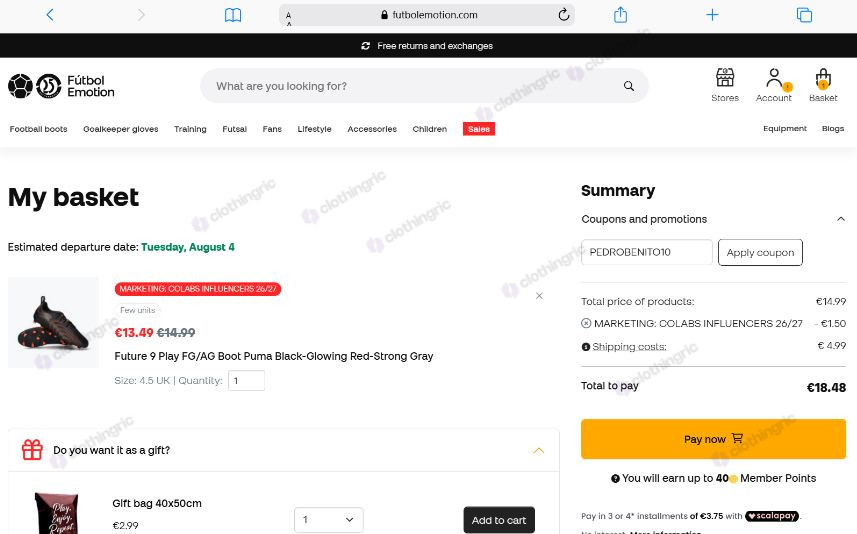
Task: Open the red Sales menu item
Action: tap(479, 129)
